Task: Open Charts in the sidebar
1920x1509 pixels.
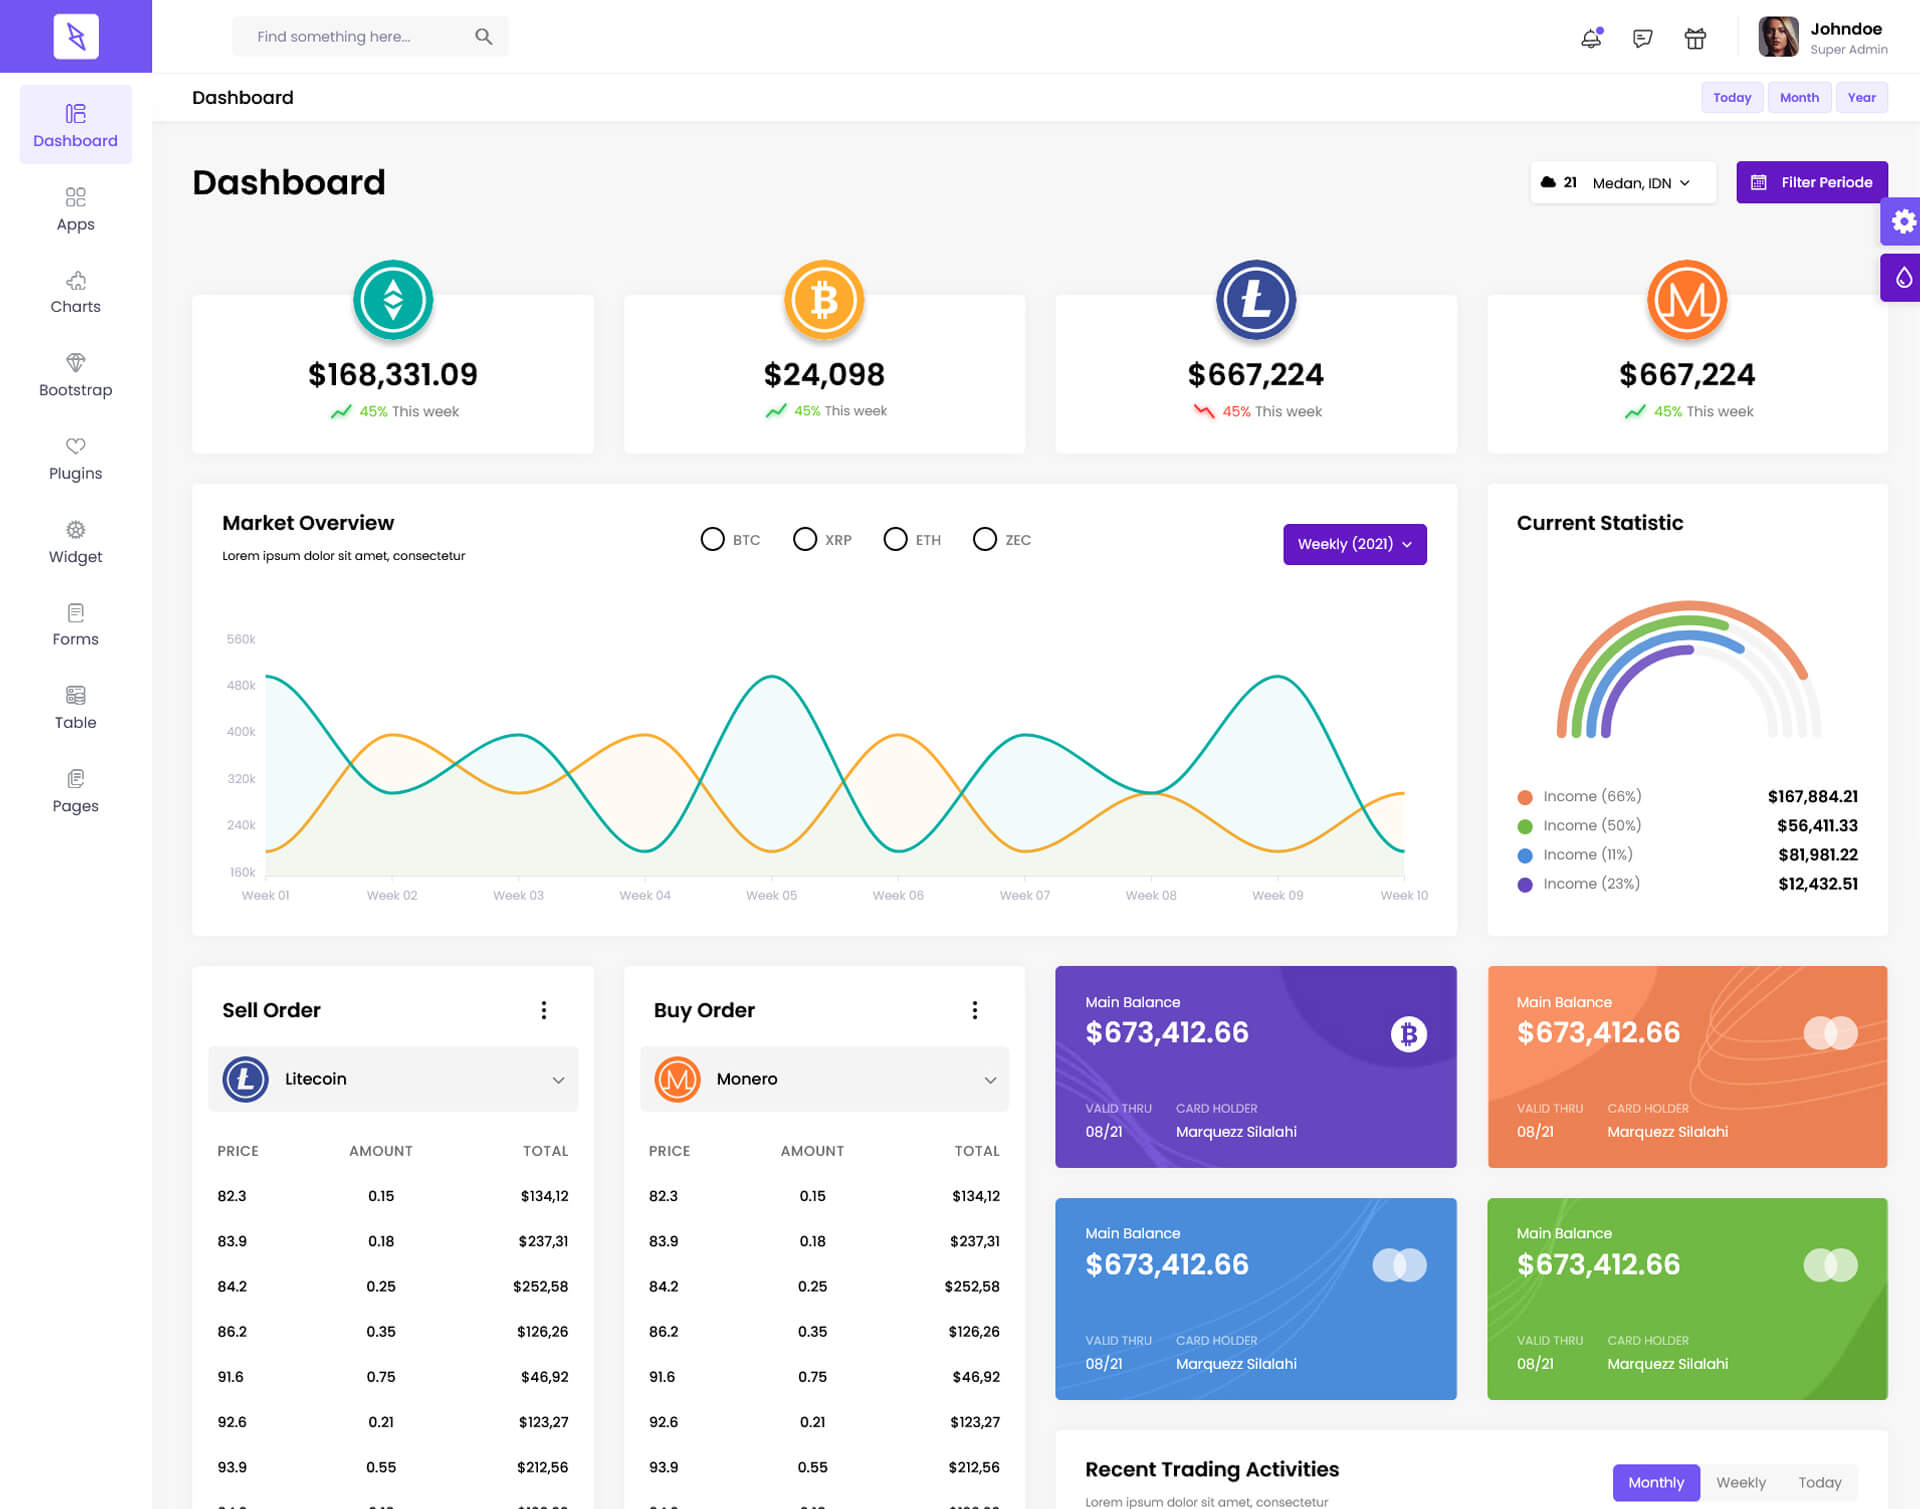Action: (75, 292)
